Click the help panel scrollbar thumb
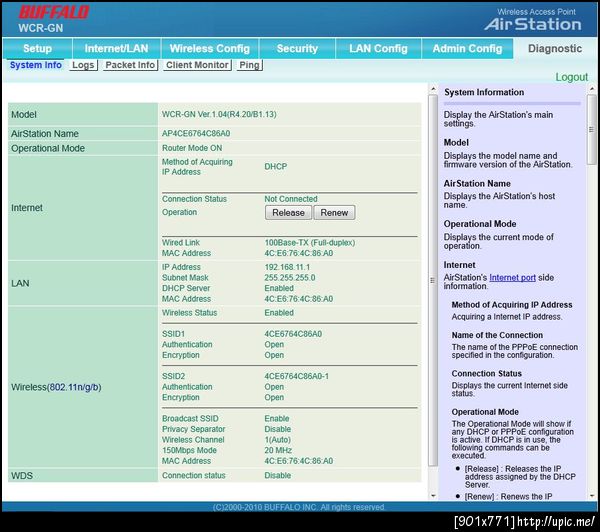600x532 pixels. point(592,129)
